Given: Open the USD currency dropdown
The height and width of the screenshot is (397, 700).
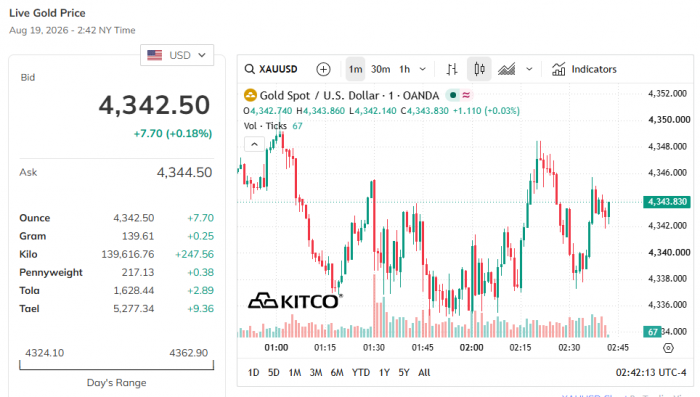Looking at the screenshot, I should (177, 55).
